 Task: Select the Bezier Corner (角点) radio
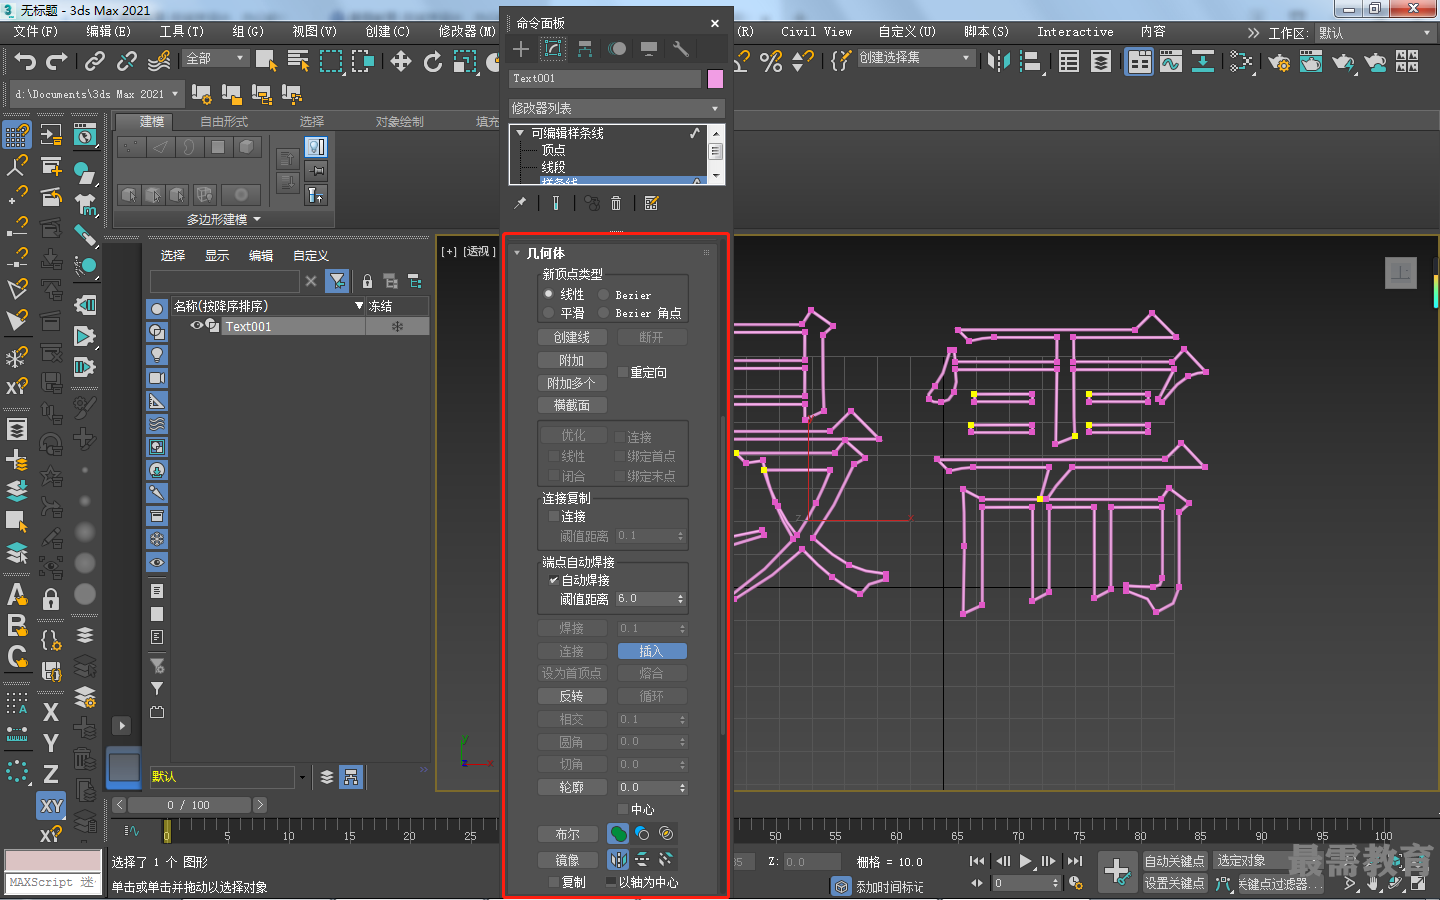click(604, 313)
